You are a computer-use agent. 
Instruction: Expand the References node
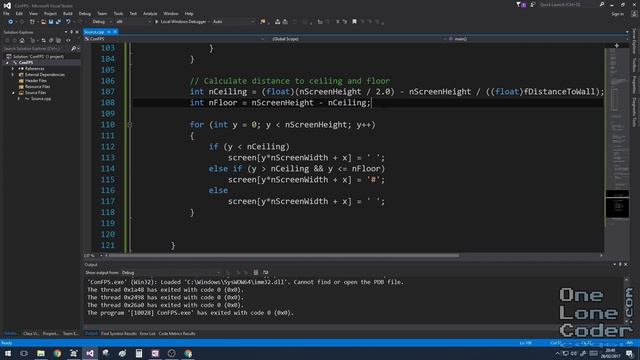[x=13, y=69]
